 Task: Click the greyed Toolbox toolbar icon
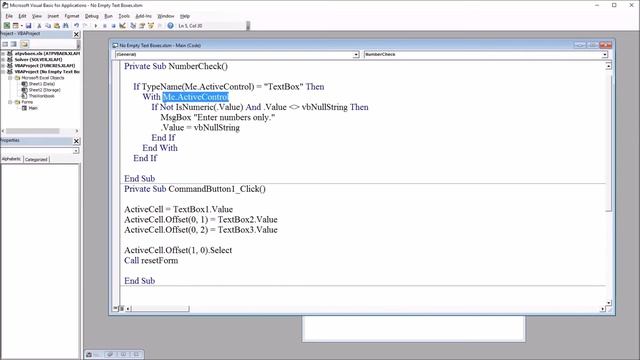pos(160,26)
